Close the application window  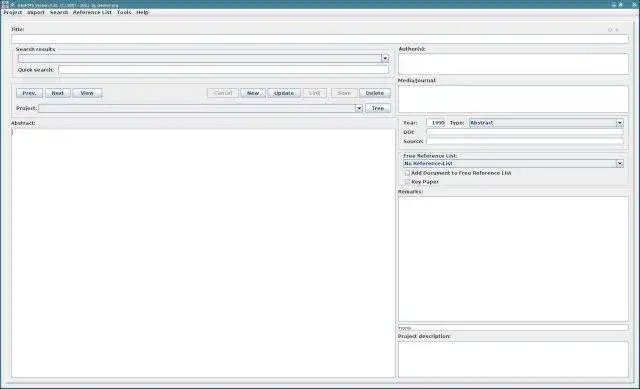coord(634,4)
